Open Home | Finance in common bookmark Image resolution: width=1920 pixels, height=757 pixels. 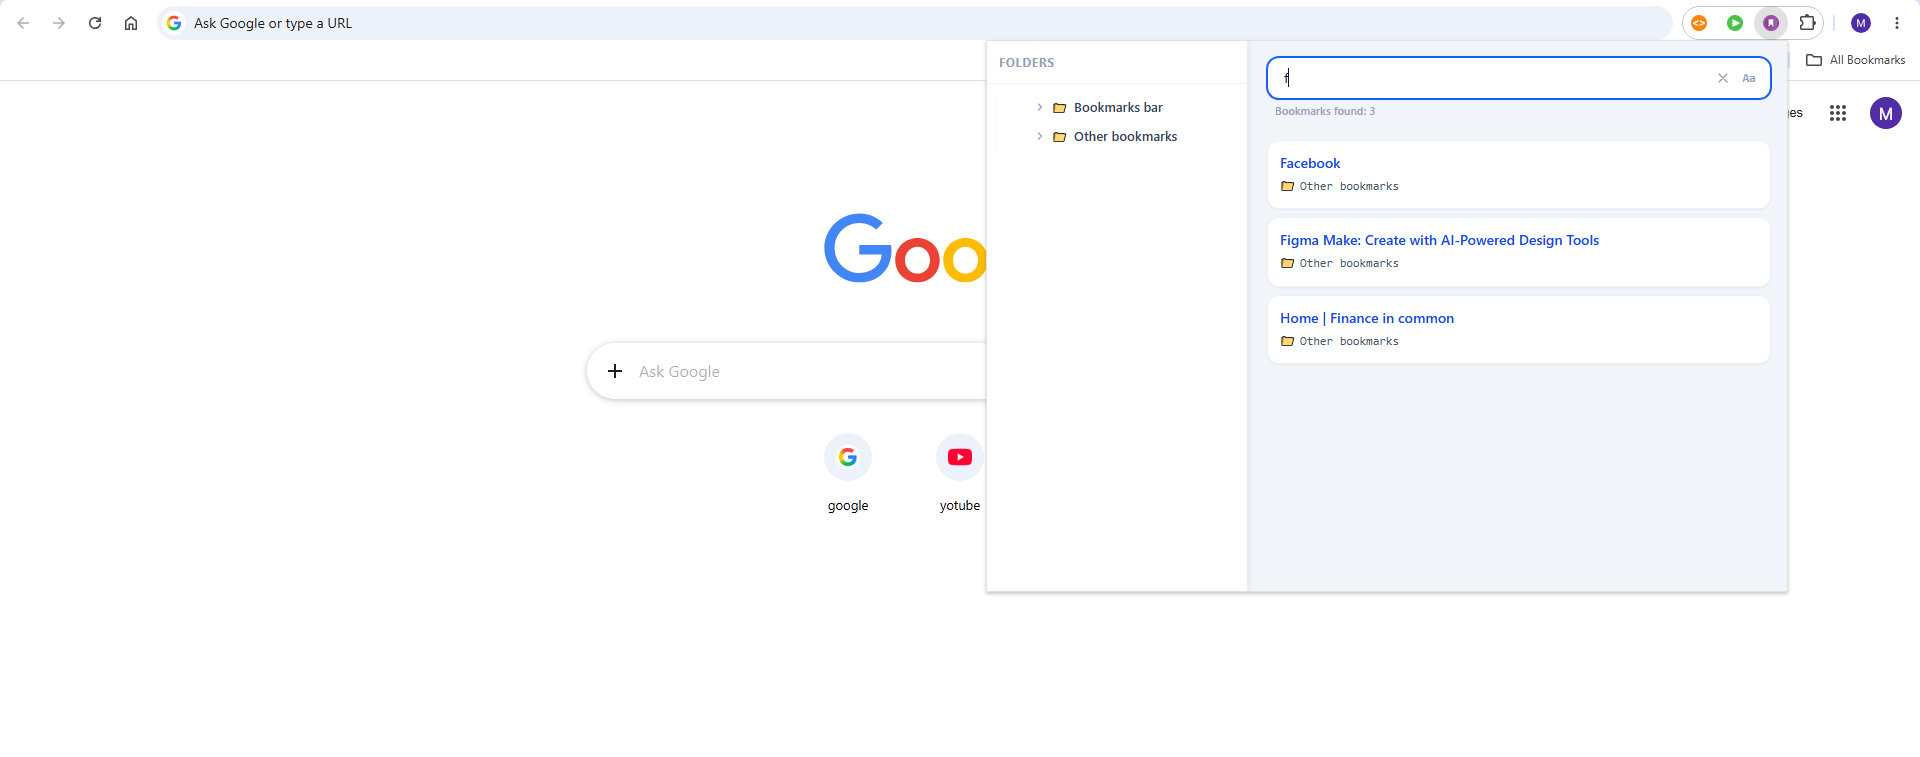[x=1367, y=318]
